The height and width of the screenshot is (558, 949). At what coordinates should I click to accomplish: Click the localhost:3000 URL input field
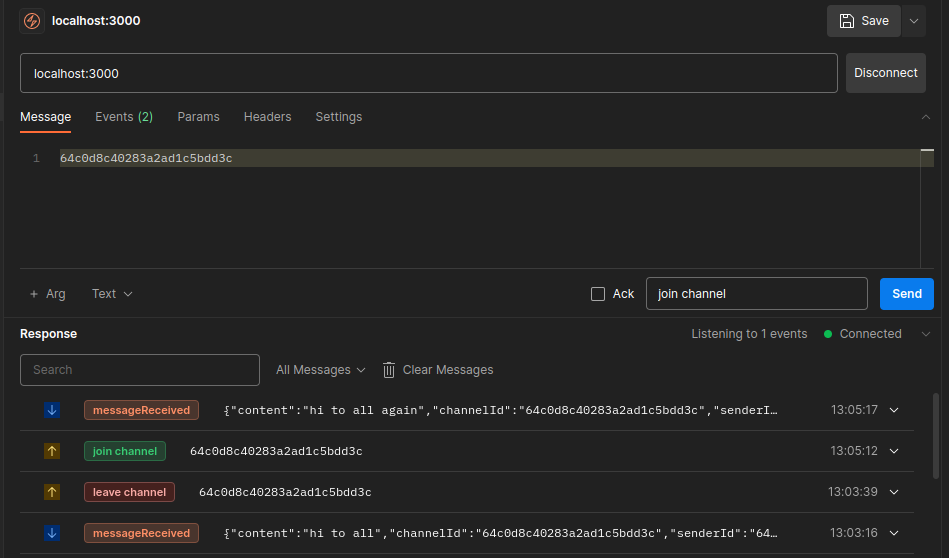click(429, 73)
